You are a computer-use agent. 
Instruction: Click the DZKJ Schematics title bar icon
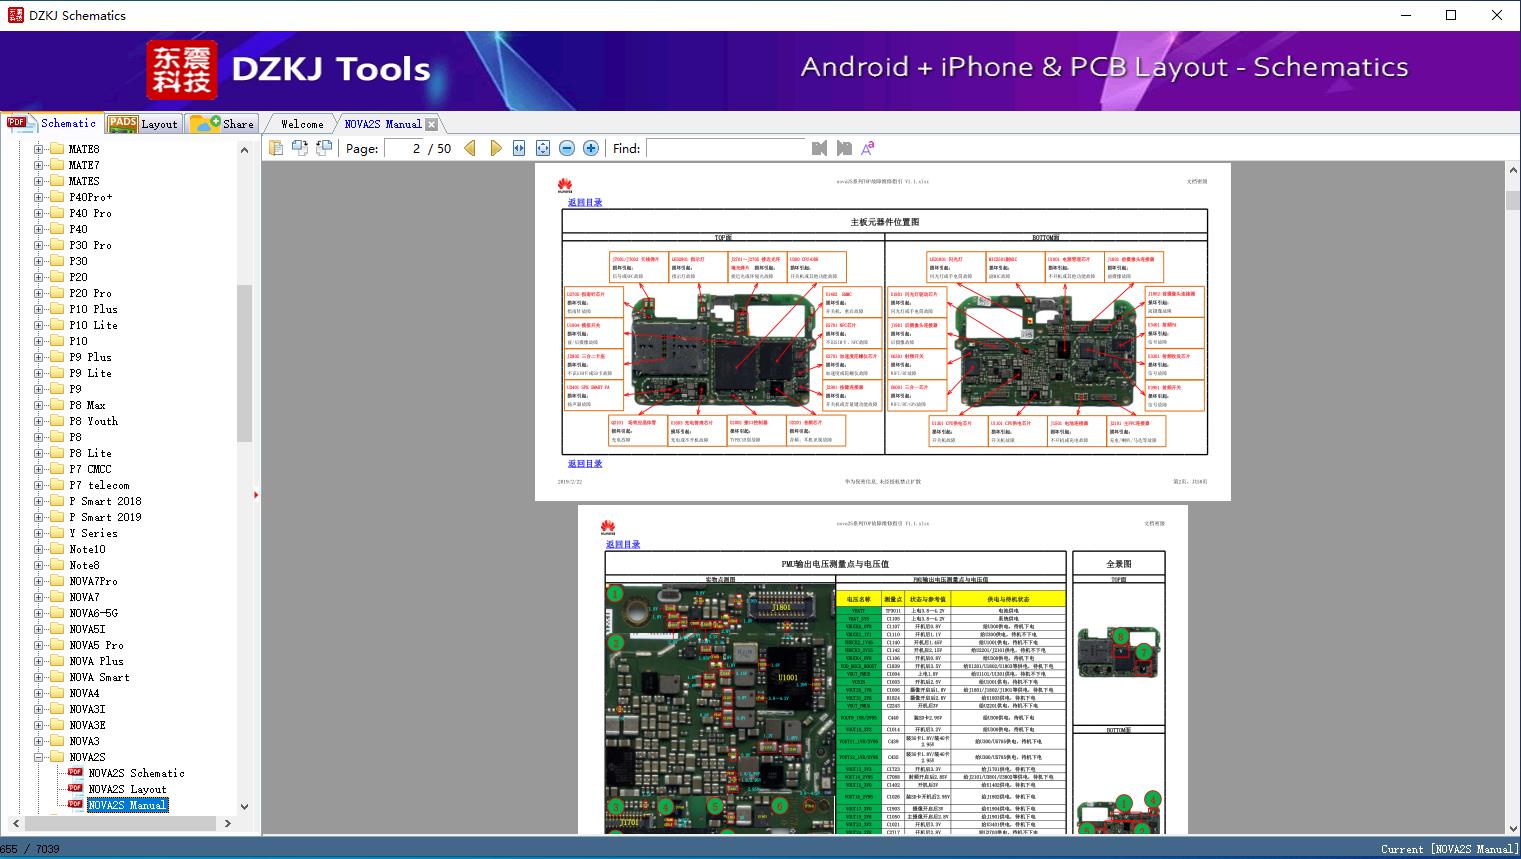(x=15, y=15)
